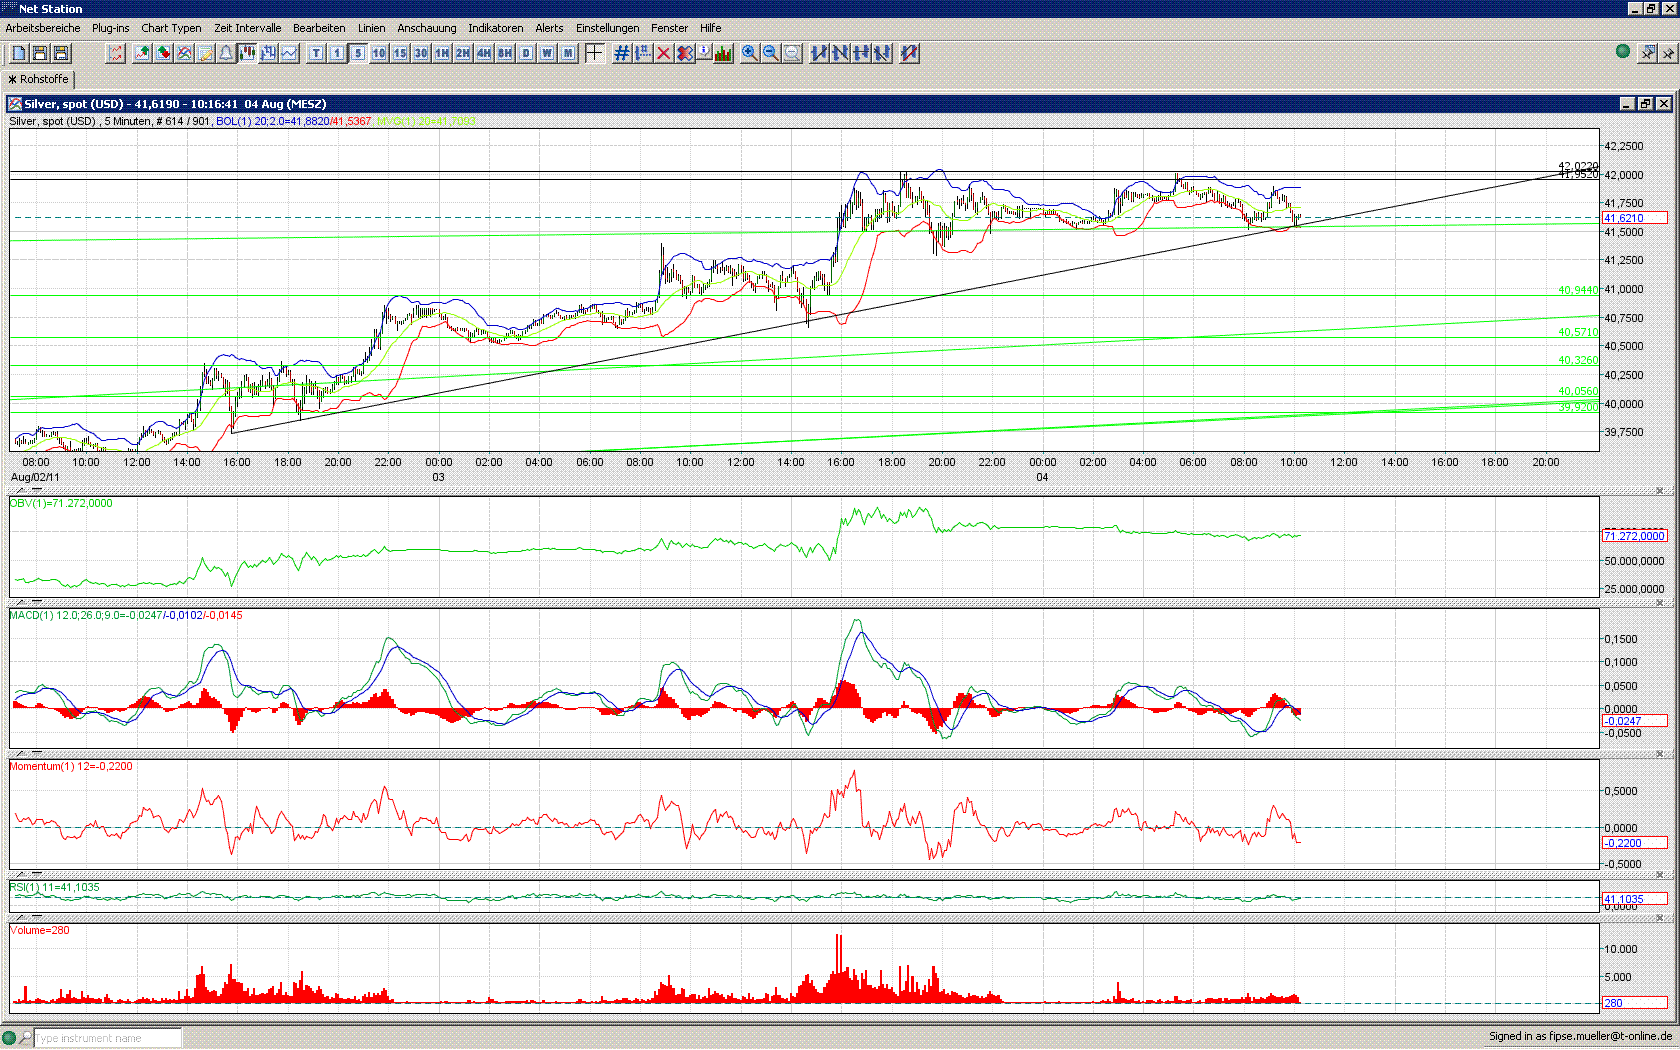This screenshot has height=1050, width=1680.
Task: Click the green globe status bar icon
Action: (x=9, y=1038)
